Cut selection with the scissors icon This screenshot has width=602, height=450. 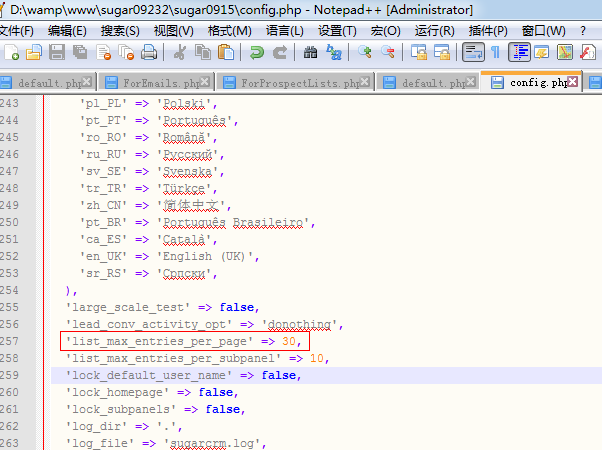pyautogui.click(x=179, y=52)
